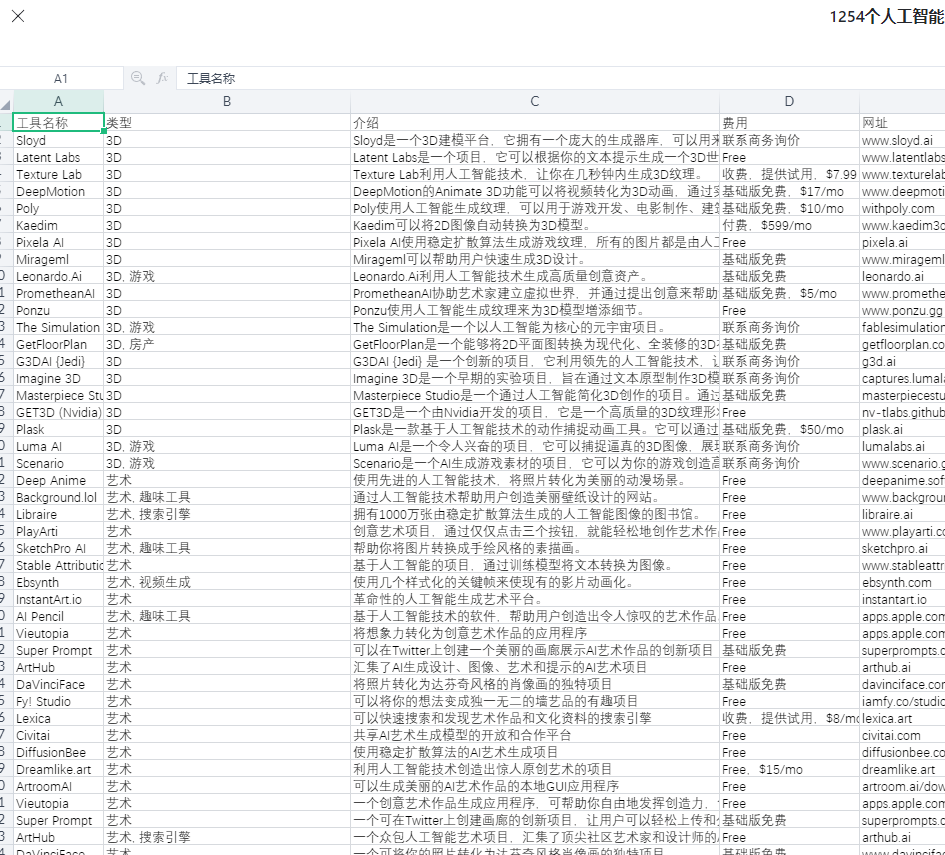The width and height of the screenshot is (945, 855).
Task: Click the 基础版免费, $50/mo cost cell
Action: [790, 430]
